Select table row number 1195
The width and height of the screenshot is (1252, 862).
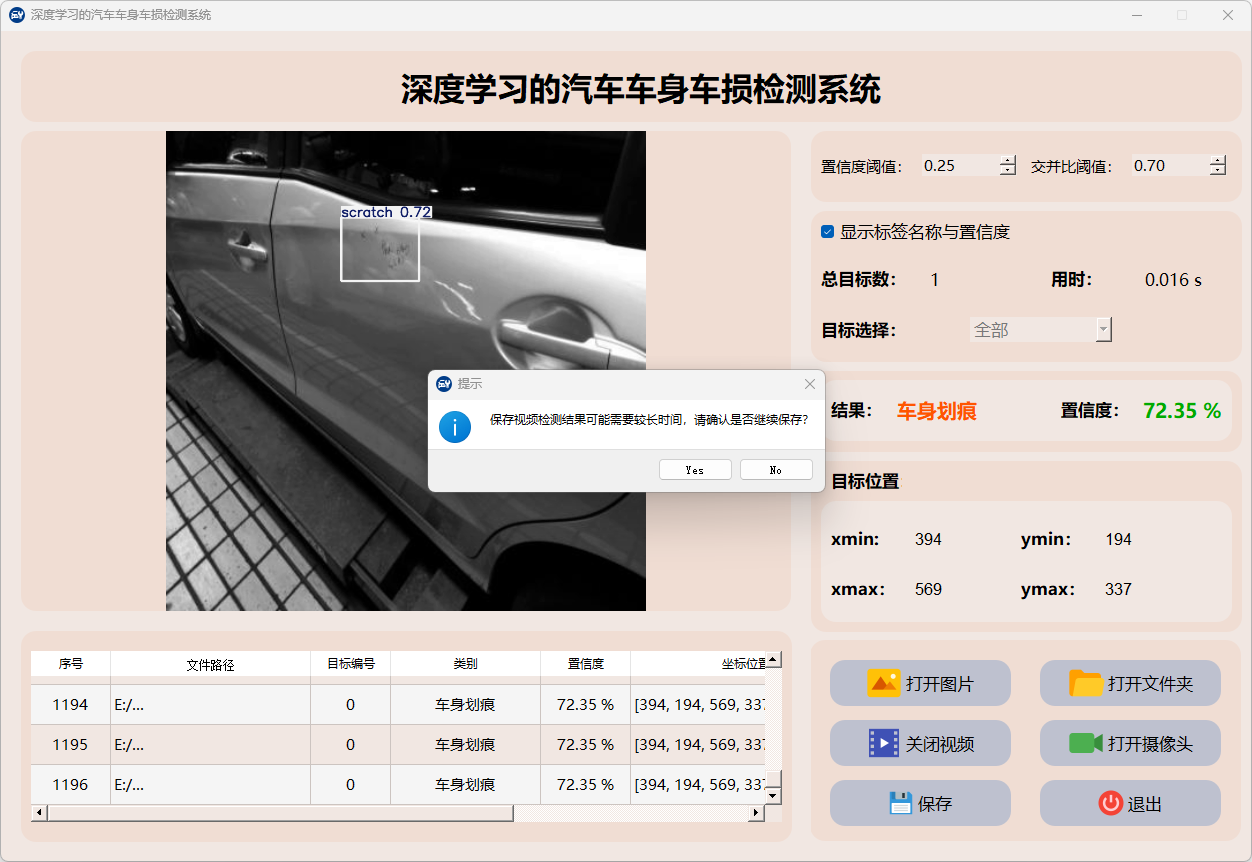pos(70,745)
